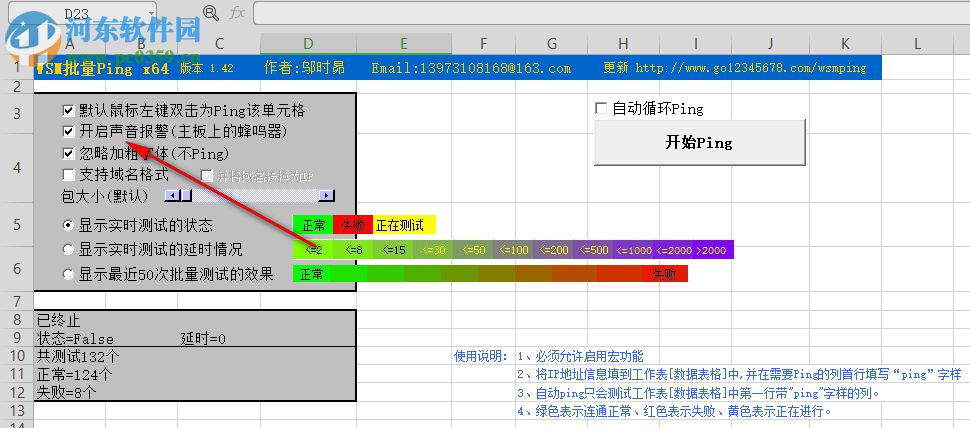Click the fx insert function icon
This screenshot has width=970, height=428.
pos(237,13)
